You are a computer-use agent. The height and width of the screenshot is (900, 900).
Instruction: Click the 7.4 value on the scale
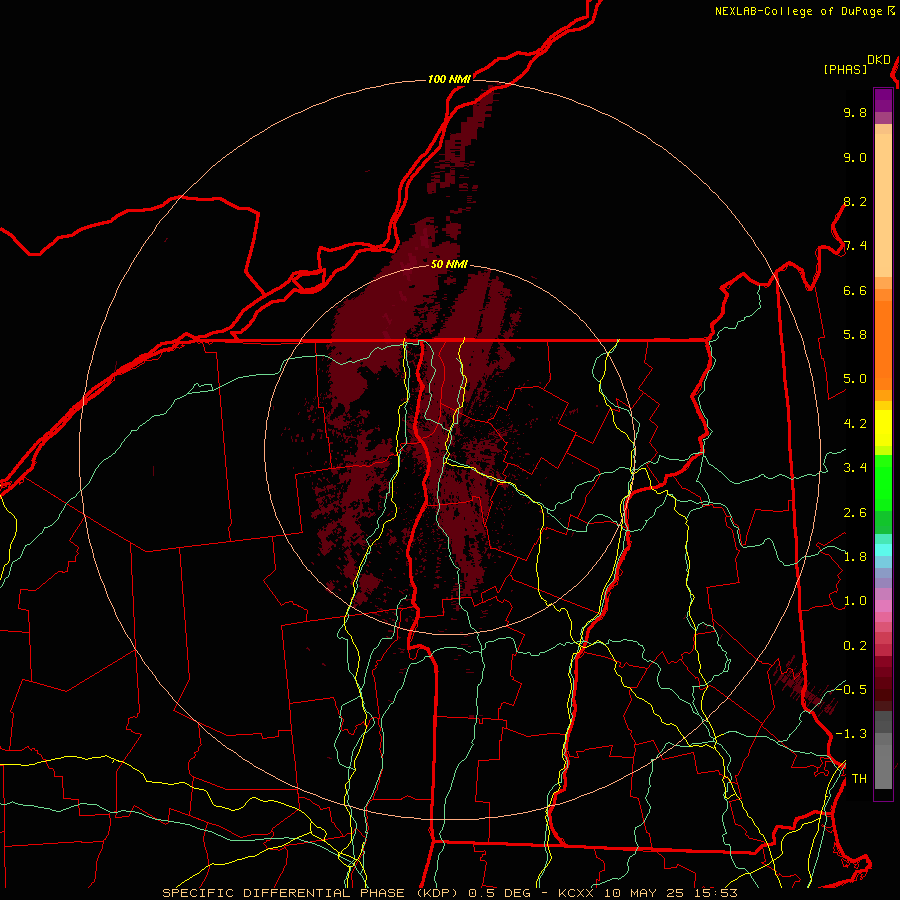855,246
